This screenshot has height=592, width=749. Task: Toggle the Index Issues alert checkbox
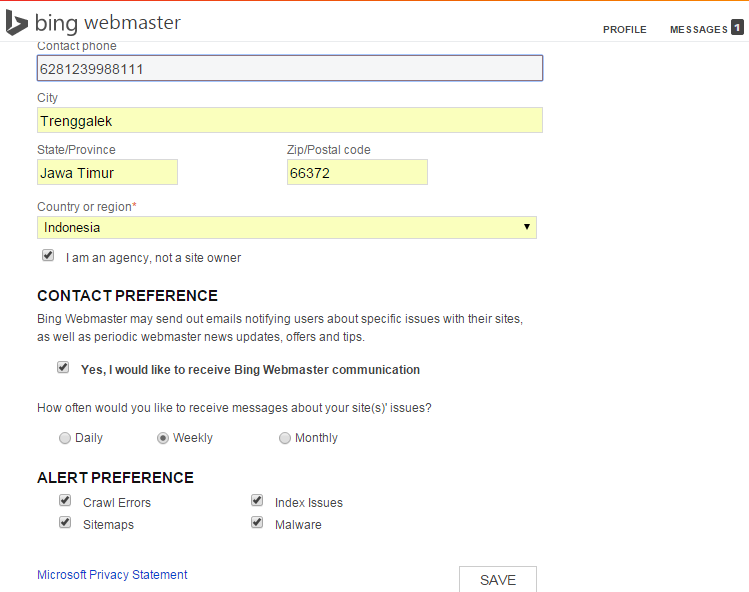pos(257,501)
